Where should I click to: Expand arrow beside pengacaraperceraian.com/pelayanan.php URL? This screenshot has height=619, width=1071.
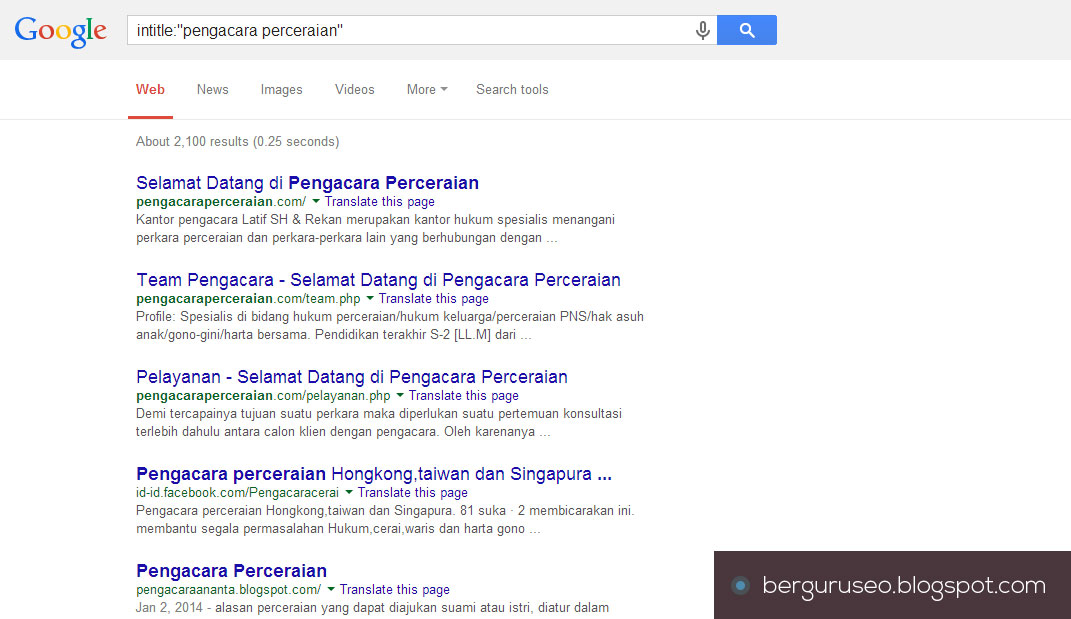tap(400, 396)
